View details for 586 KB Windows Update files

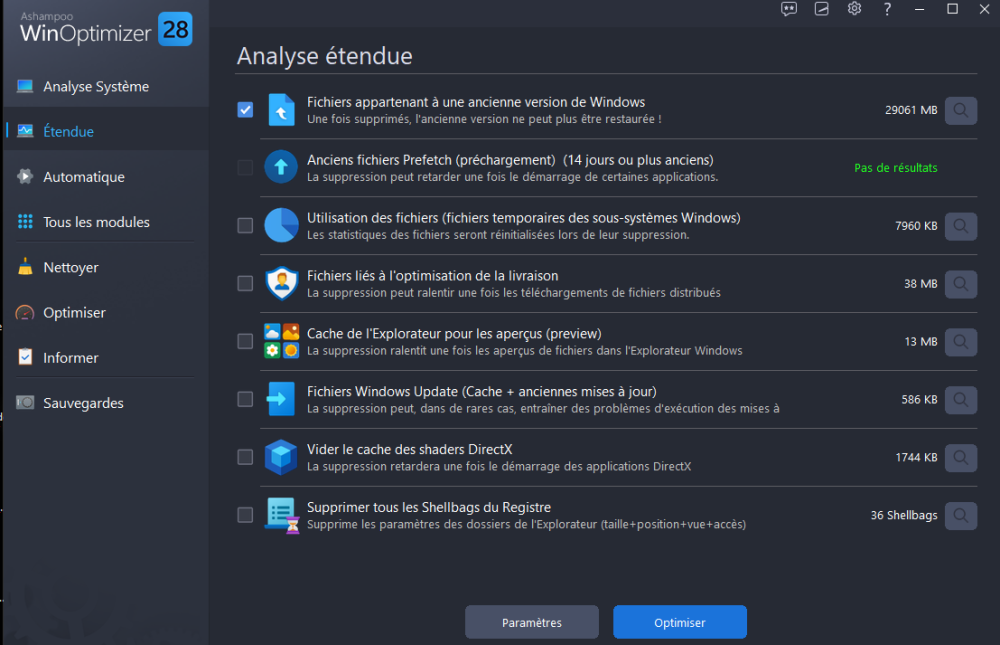tap(960, 399)
